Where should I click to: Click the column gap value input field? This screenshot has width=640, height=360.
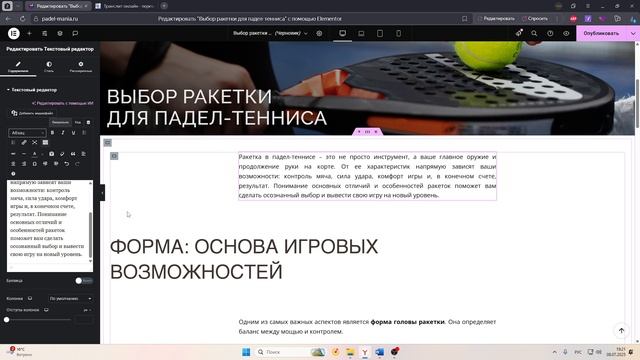84,320
